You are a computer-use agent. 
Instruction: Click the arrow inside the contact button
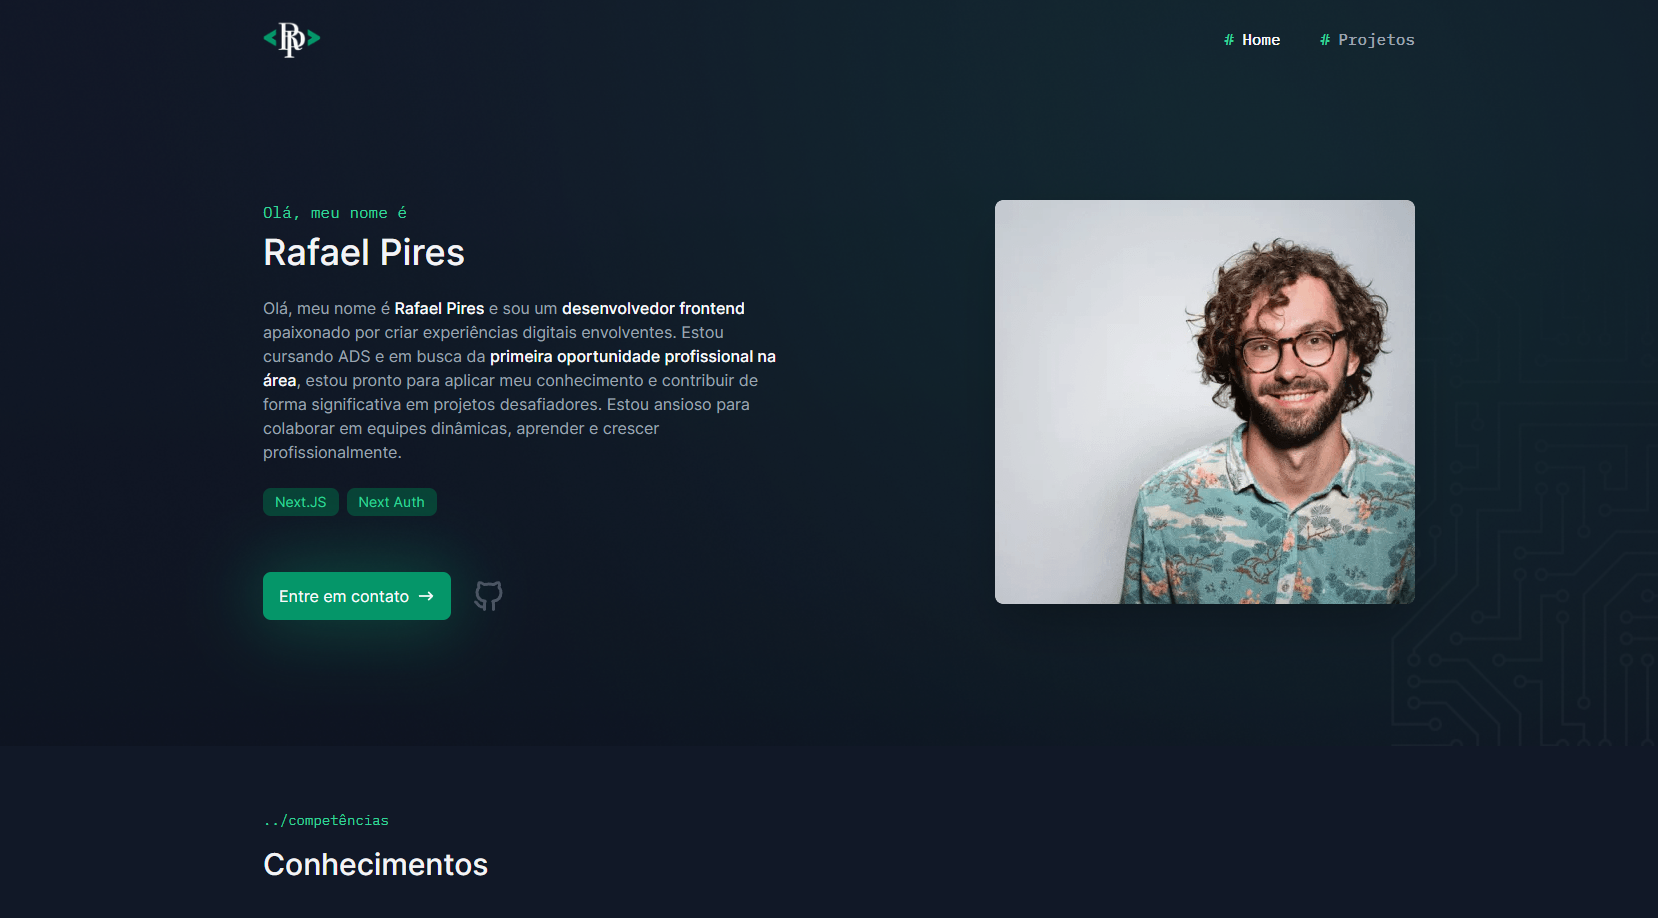coord(426,596)
